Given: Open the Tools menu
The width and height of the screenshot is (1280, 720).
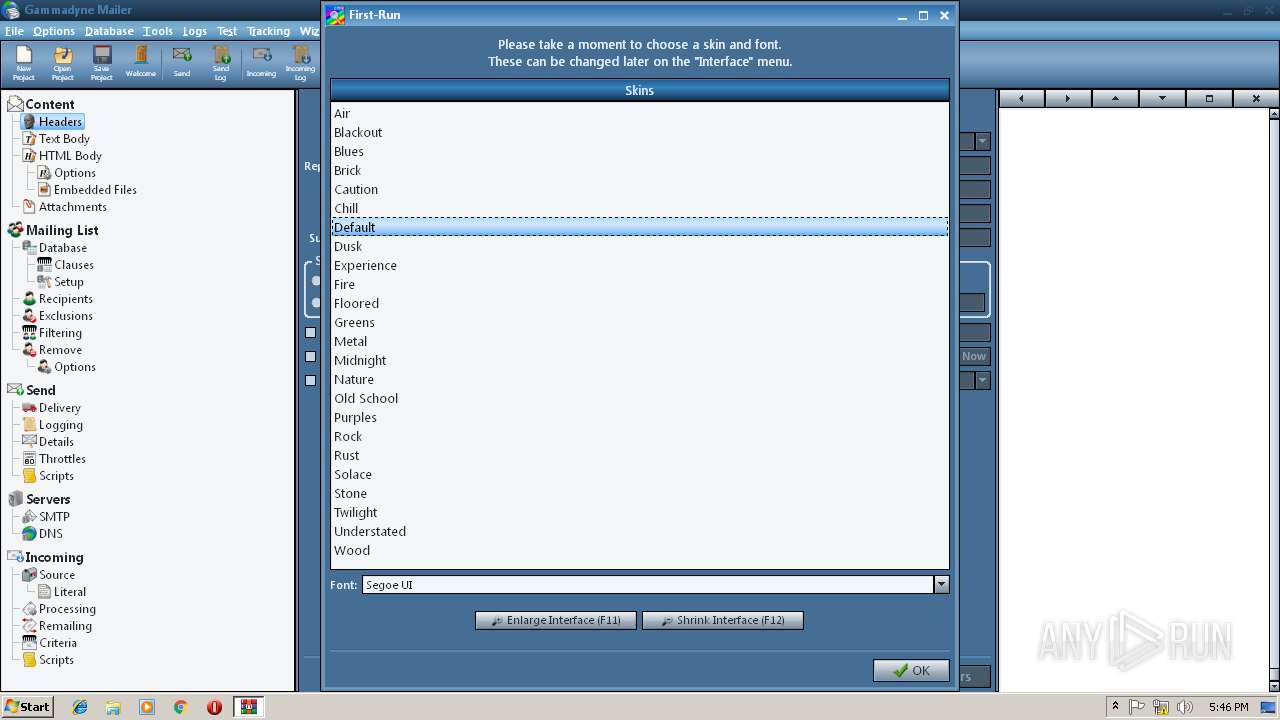Looking at the screenshot, I should coord(158,31).
